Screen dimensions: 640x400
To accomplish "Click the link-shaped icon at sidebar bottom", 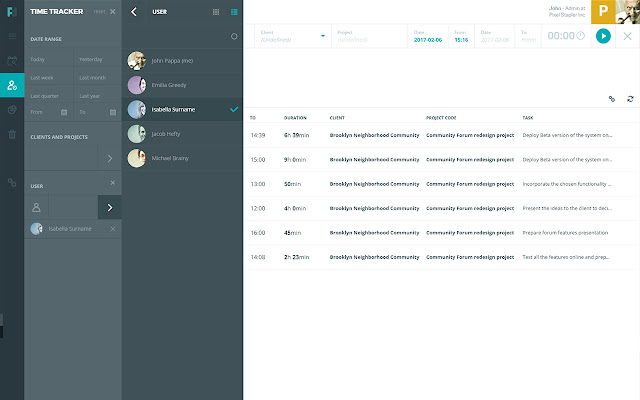I will 12,183.
